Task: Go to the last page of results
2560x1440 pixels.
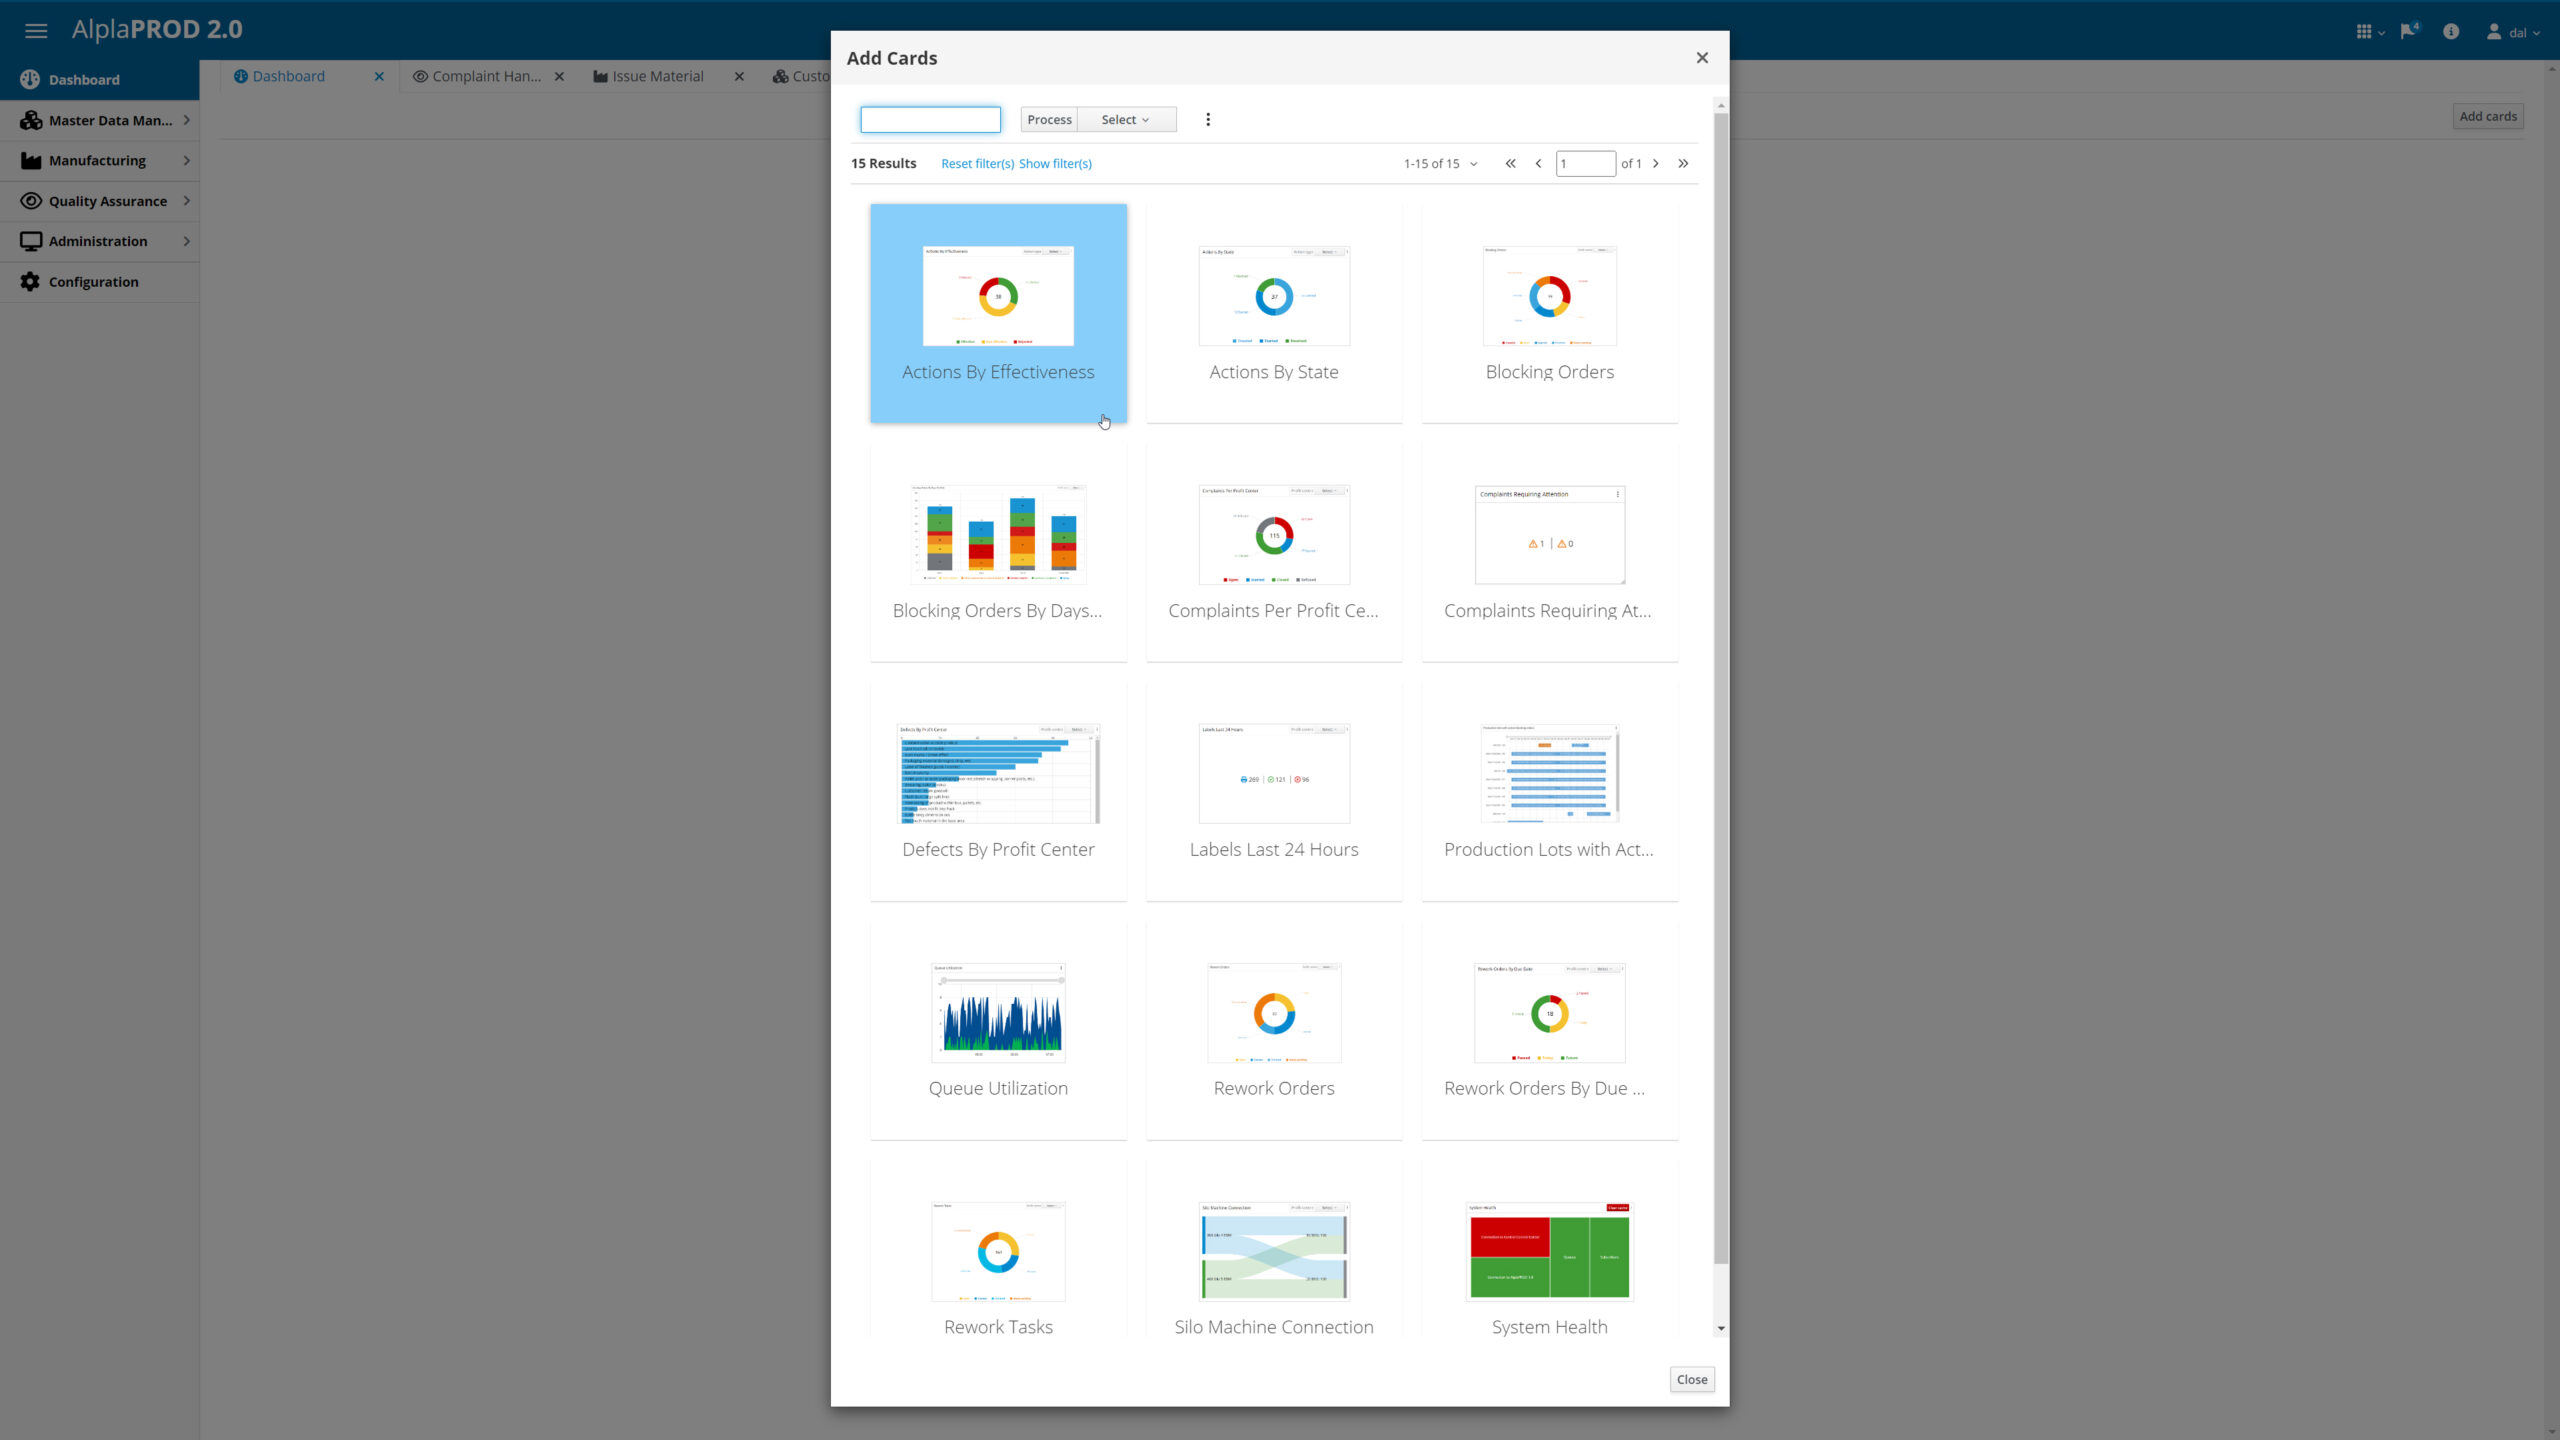Action: 1683,163
